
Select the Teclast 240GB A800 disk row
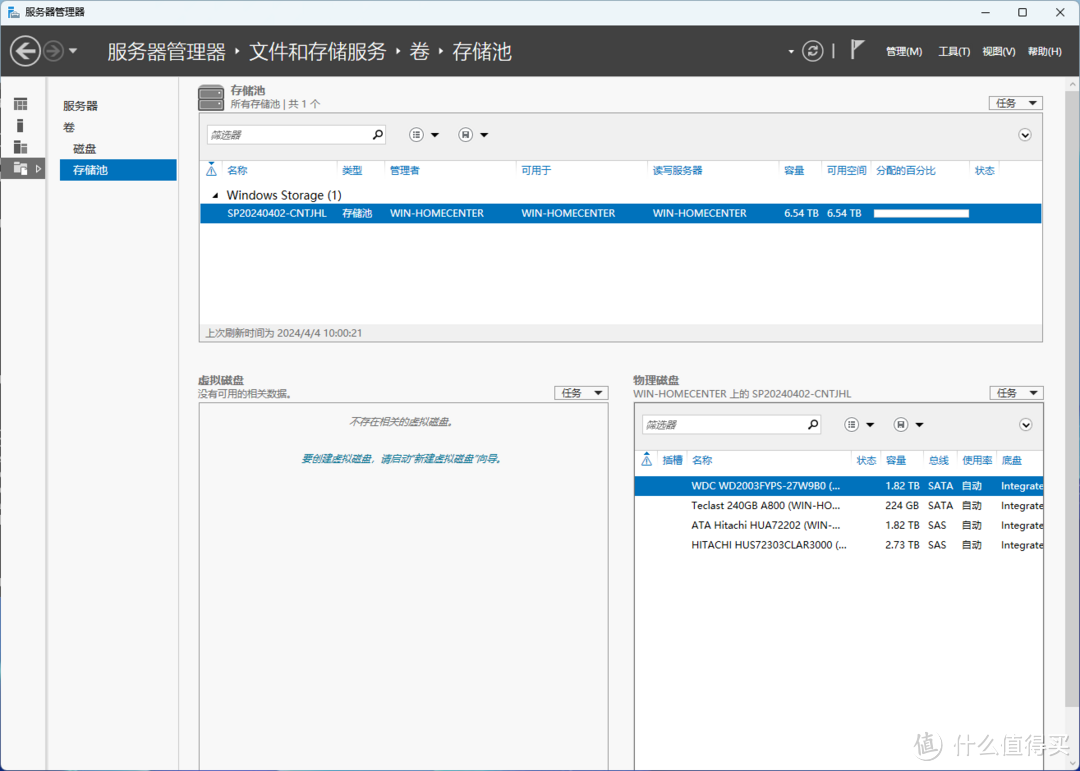point(838,505)
